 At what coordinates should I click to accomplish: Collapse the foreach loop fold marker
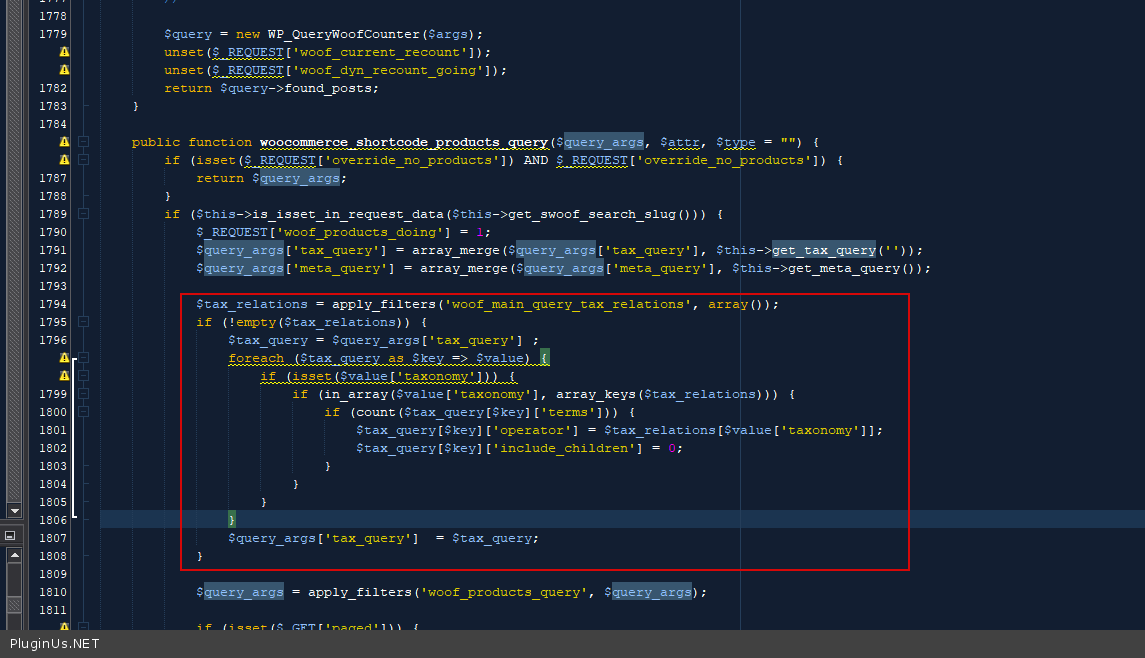point(84,358)
